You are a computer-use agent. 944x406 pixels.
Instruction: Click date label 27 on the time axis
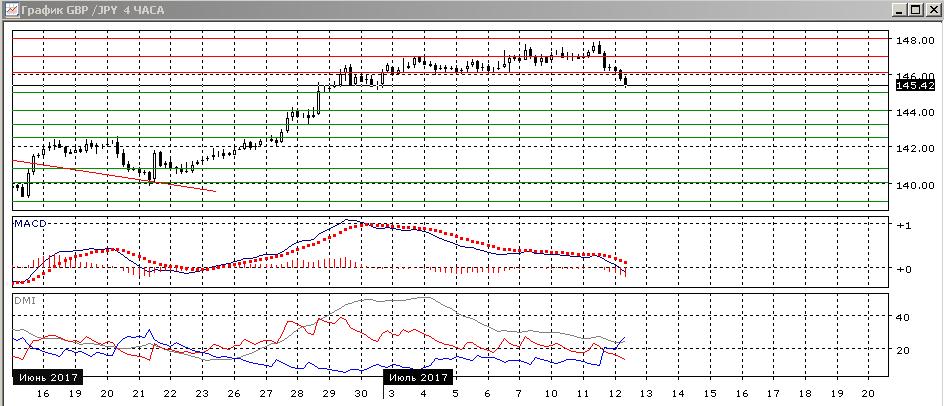[x=266, y=393]
